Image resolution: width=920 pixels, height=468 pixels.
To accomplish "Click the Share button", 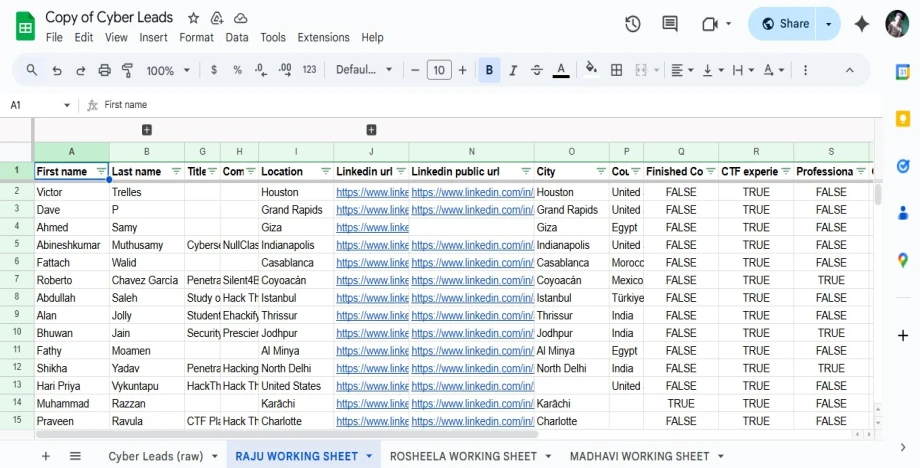I will point(784,24).
